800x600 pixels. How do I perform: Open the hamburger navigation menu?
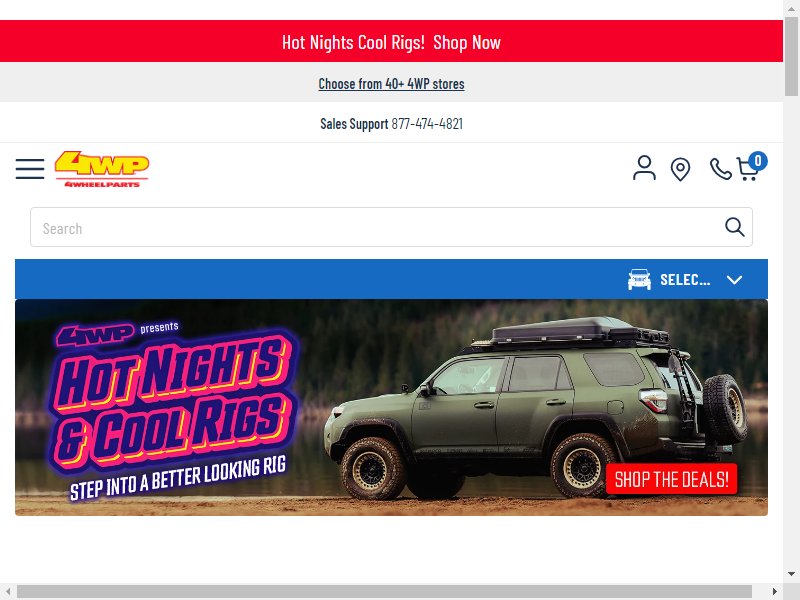tap(30, 169)
